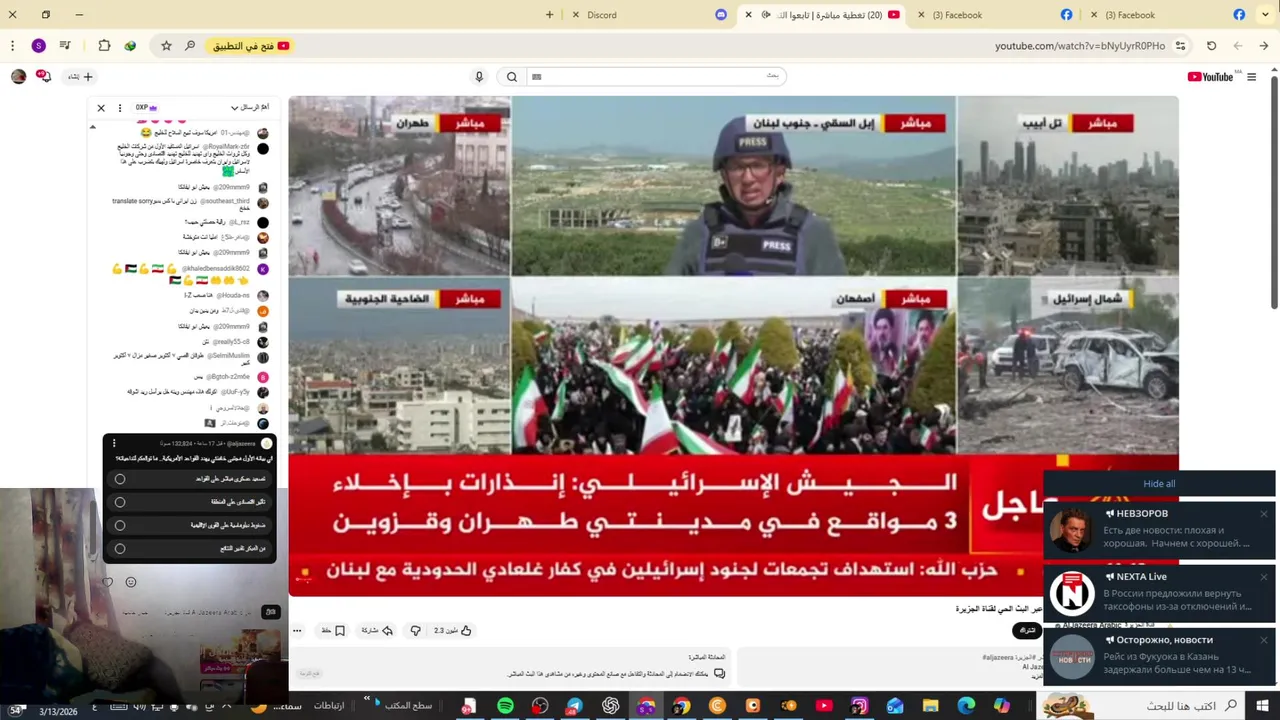
Task: Click the address bar URL
Action: [x=1080, y=46]
